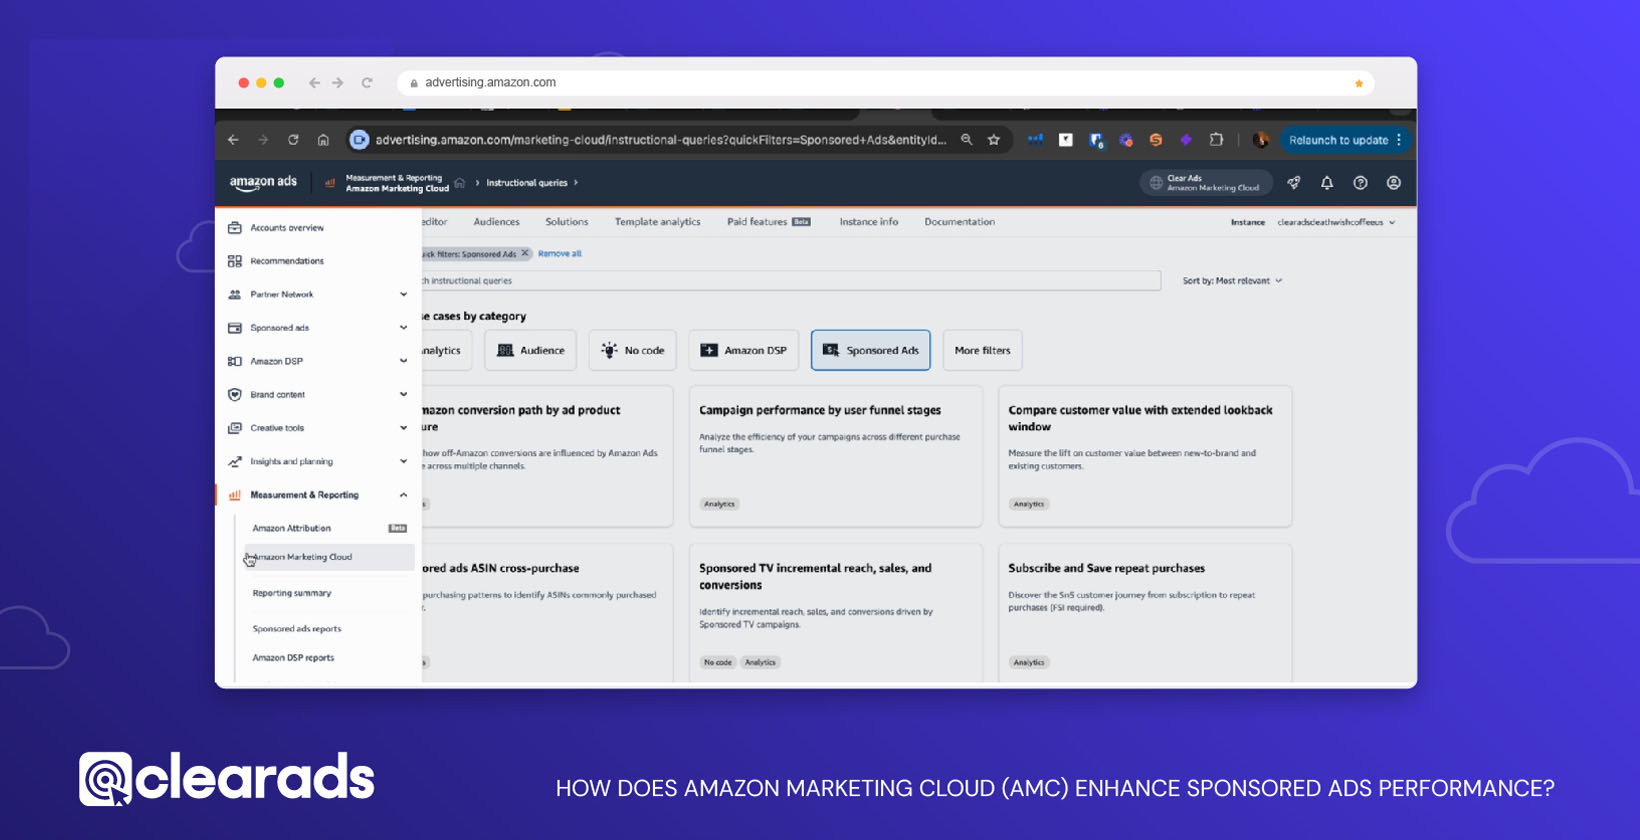Bookmark page with the star icon
Screen dimensions: 1640x840
pos(994,140)
